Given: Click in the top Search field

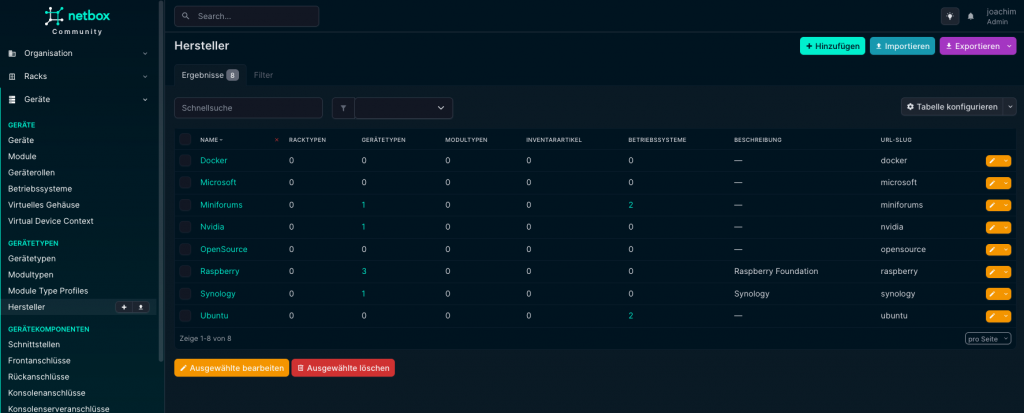Looking at the screenshot, I should click(247, 16).
